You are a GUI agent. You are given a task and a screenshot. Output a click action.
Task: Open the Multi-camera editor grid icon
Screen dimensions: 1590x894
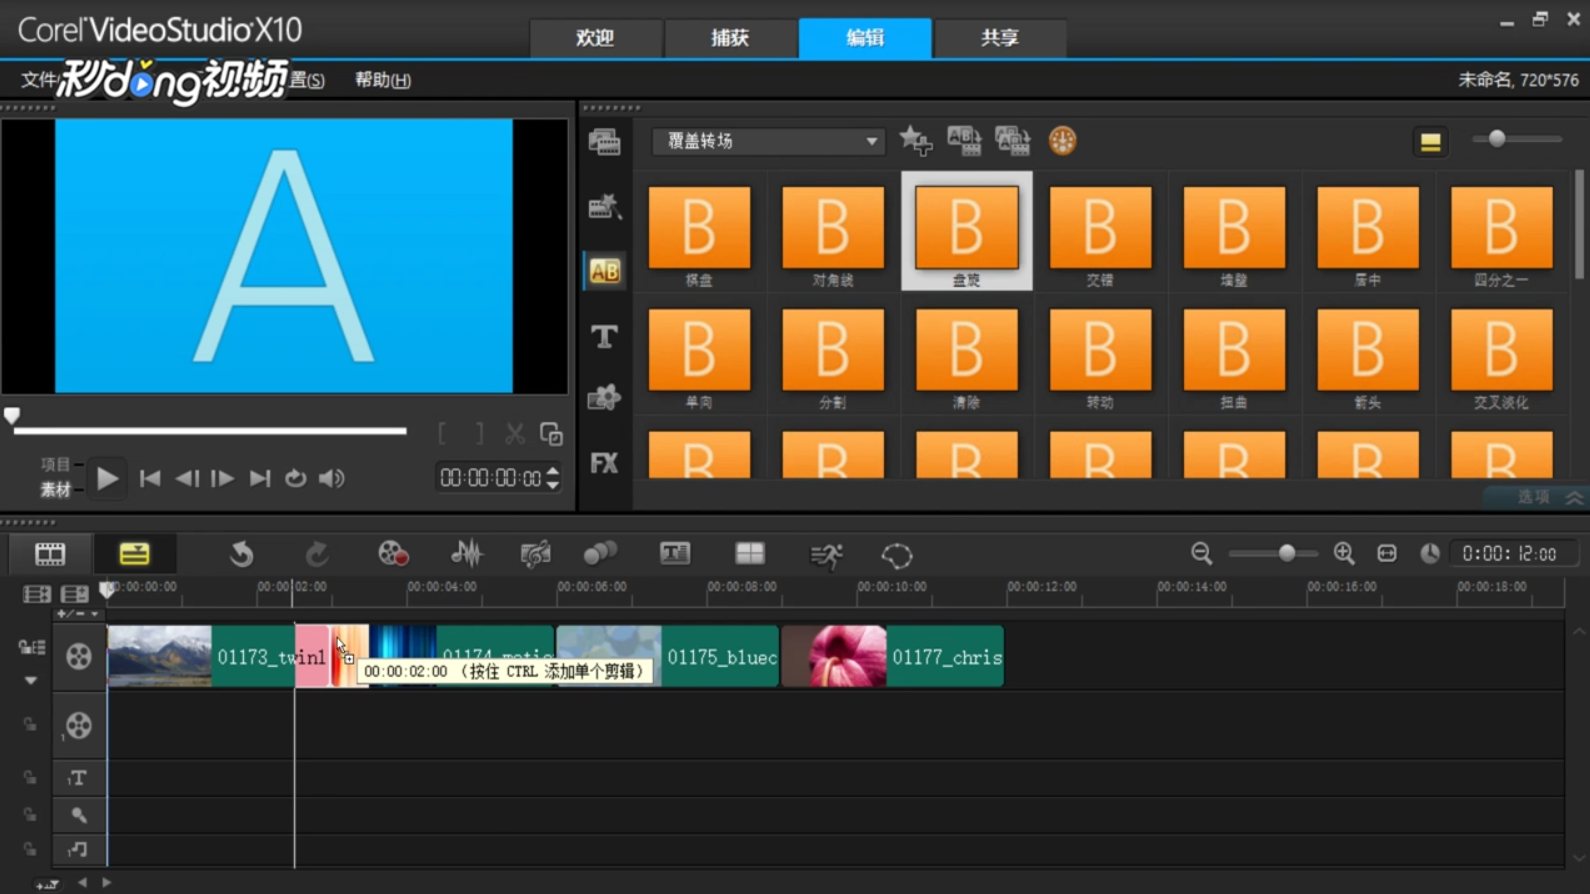point(750,553)
